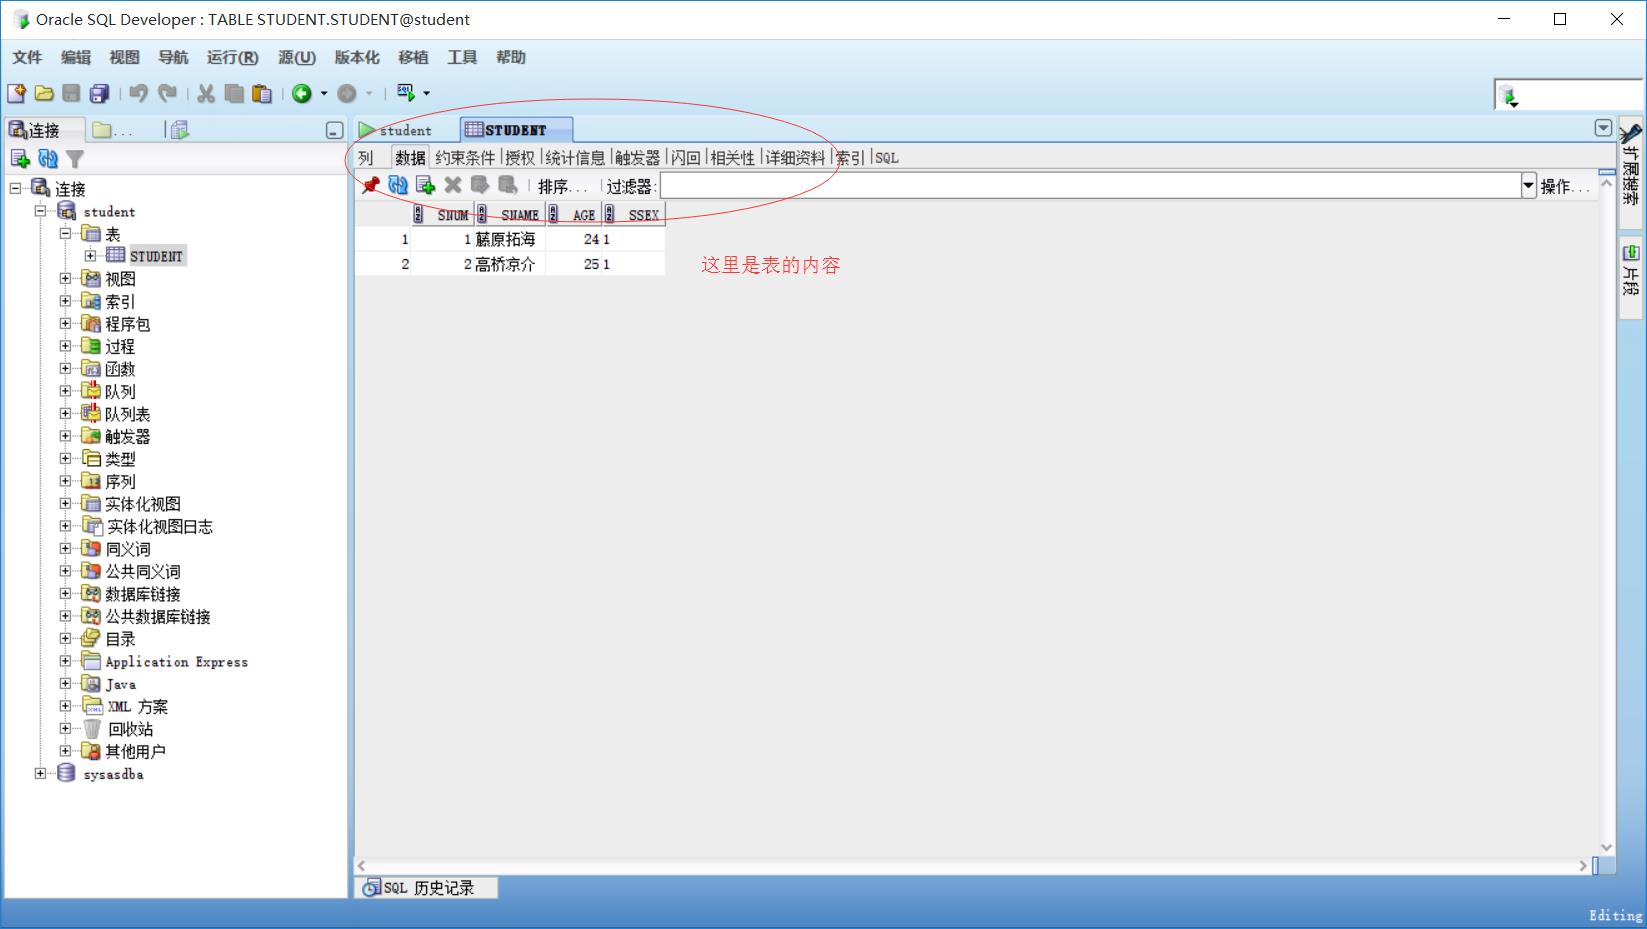Click the Redo toolbar icon
This screenshot has width=1647, height=929.
pyautogui.click(x=167, y=93)
